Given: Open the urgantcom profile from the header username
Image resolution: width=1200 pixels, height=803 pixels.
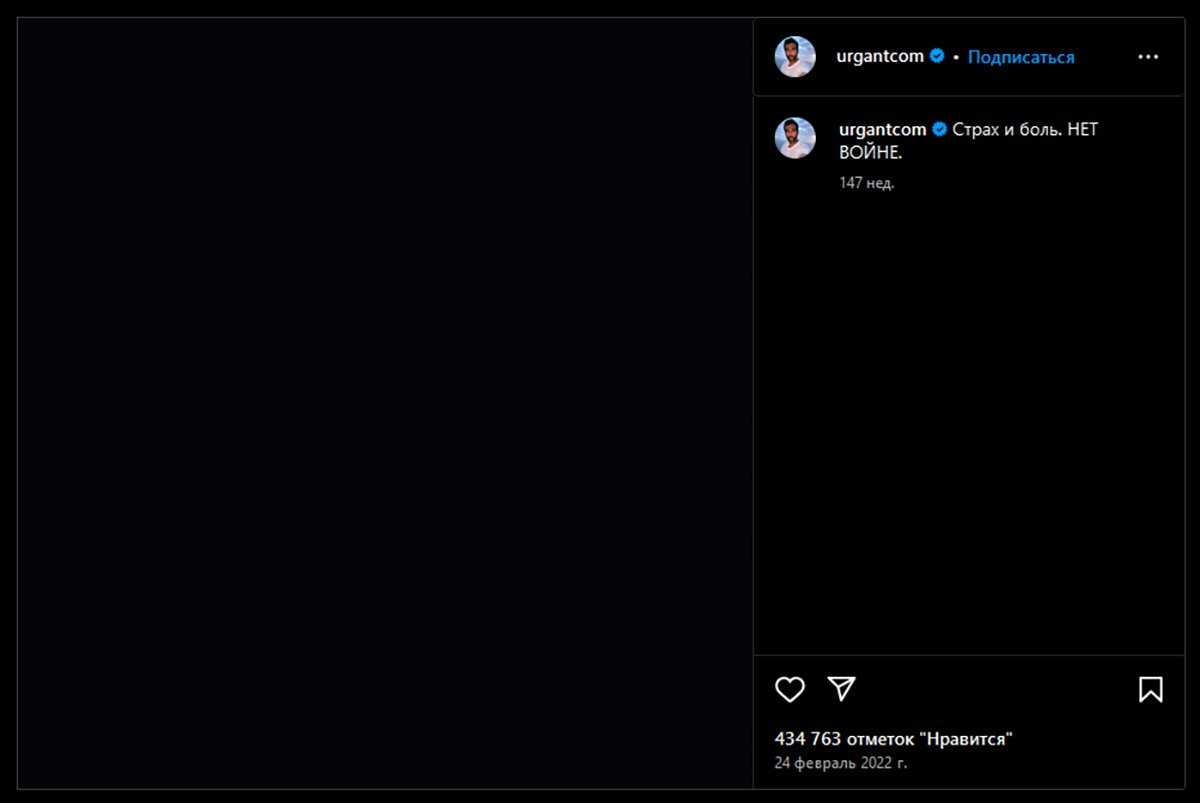Looking at the screenshot, I should coord(880,57).
